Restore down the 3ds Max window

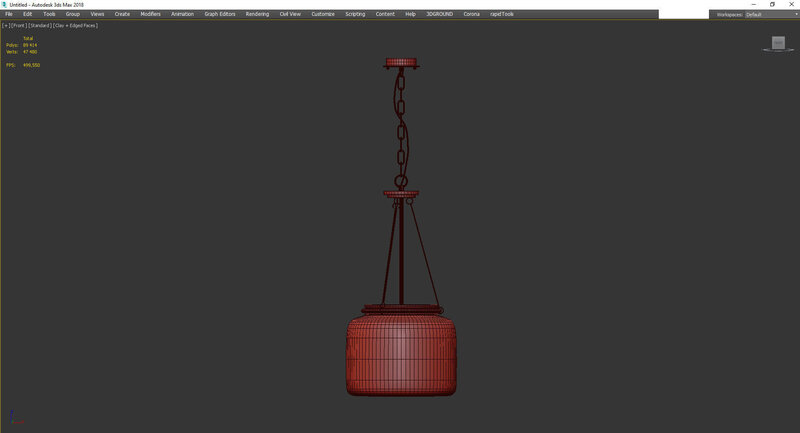[772, 4]
